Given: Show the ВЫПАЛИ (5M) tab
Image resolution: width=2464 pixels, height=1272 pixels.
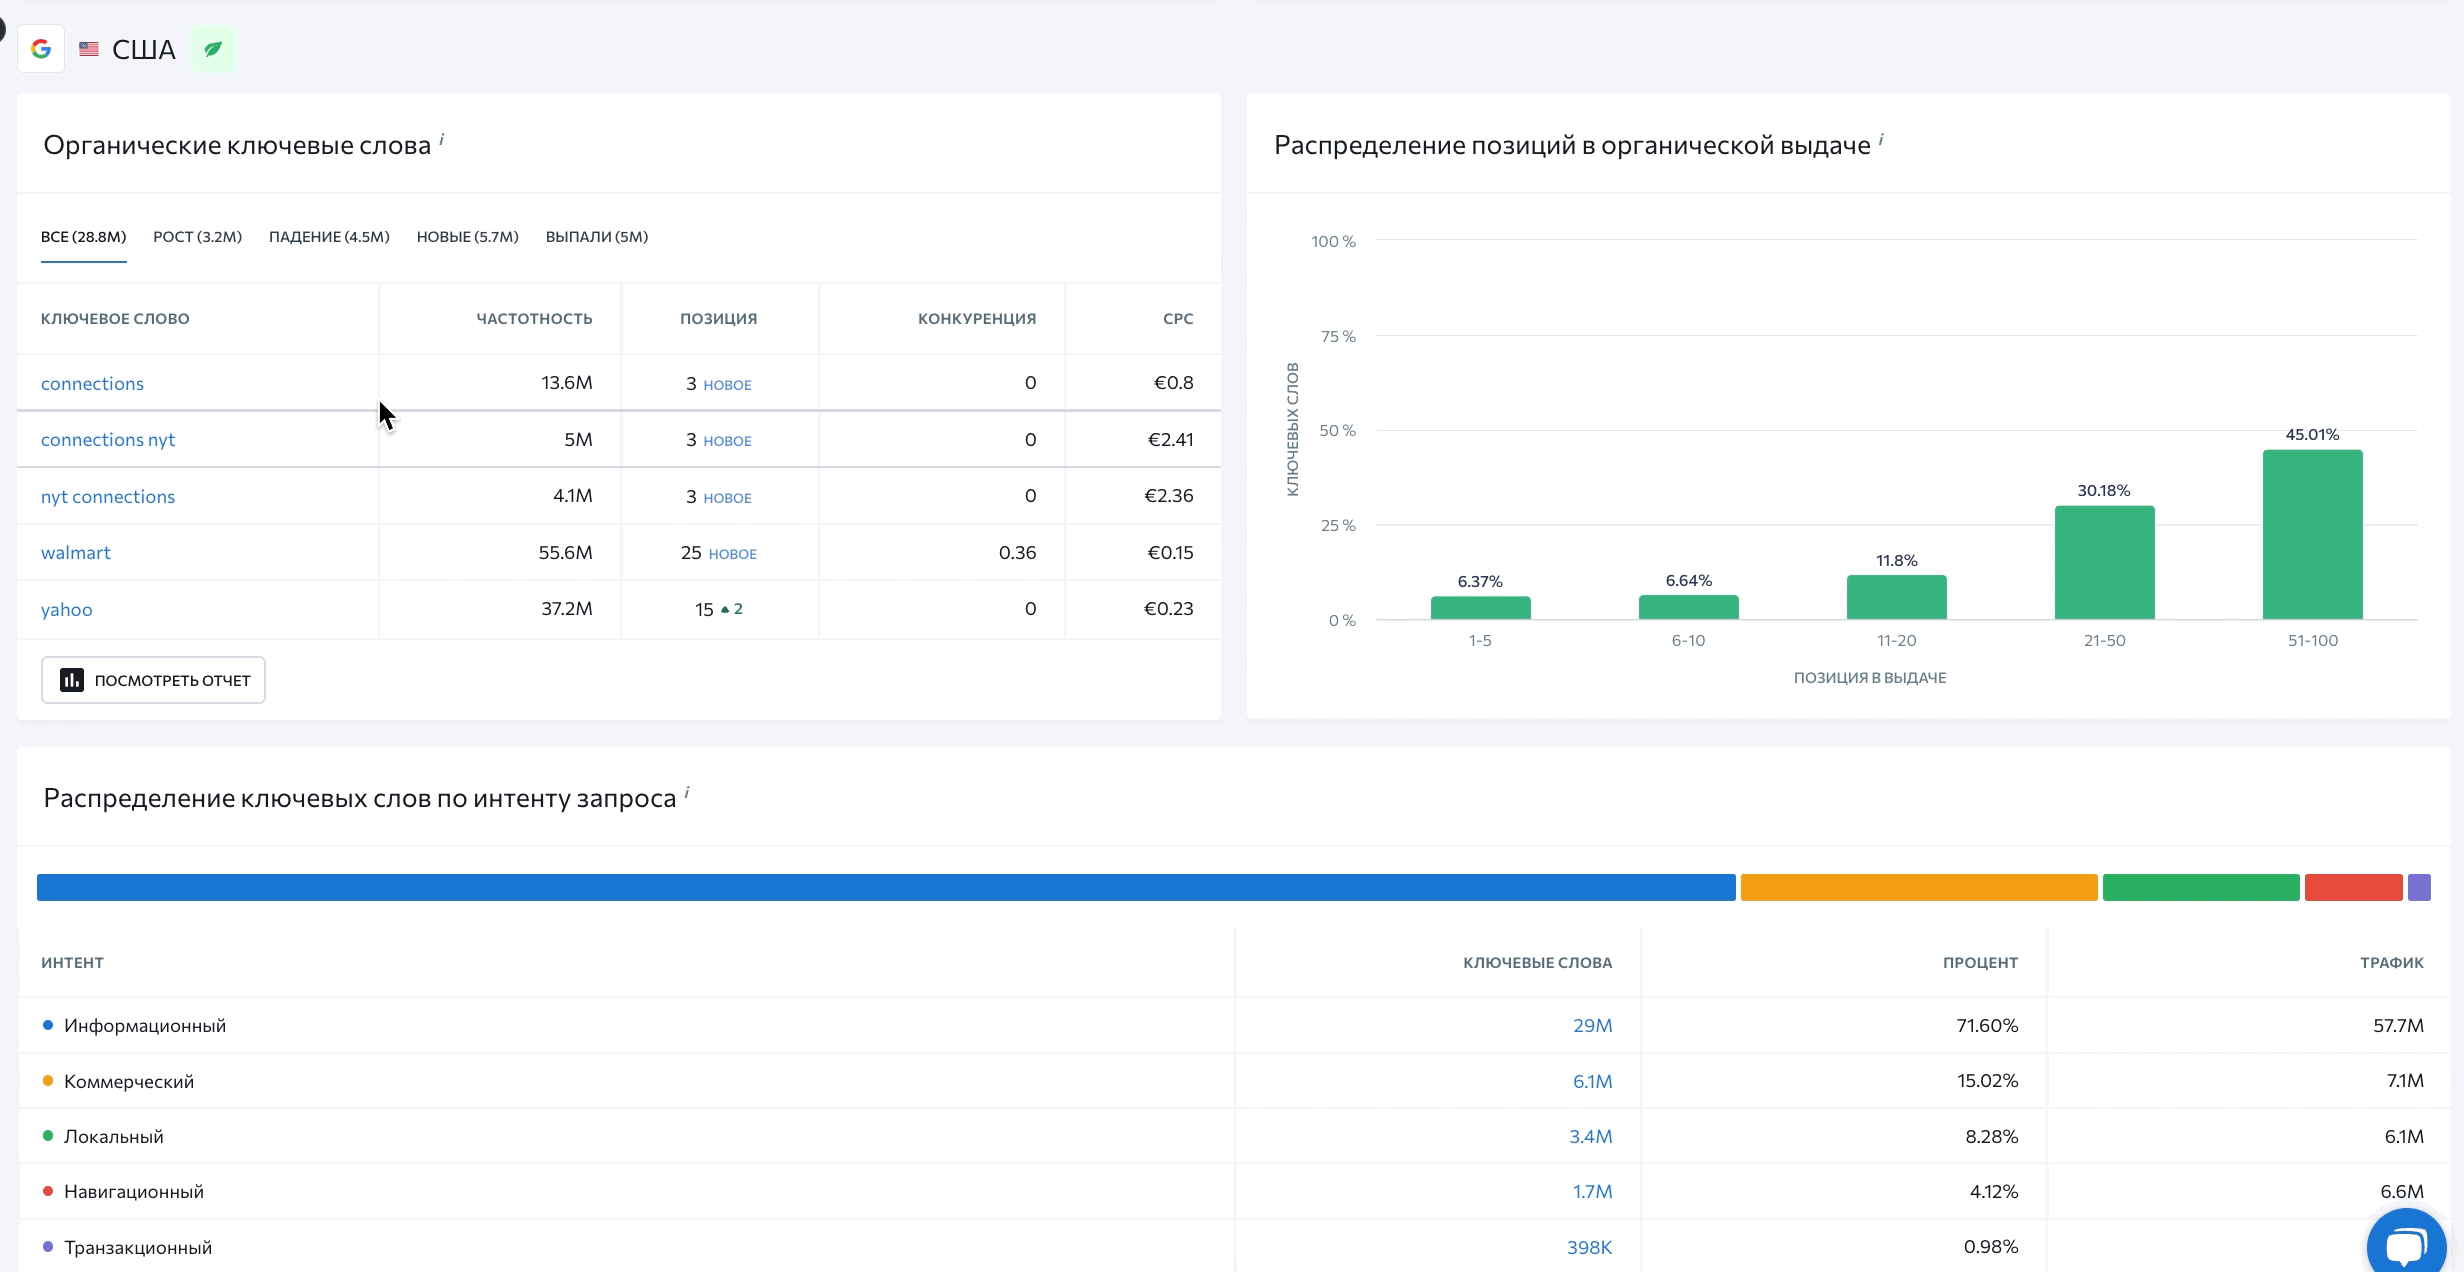Looking at the screenshot, I should 596,237.
